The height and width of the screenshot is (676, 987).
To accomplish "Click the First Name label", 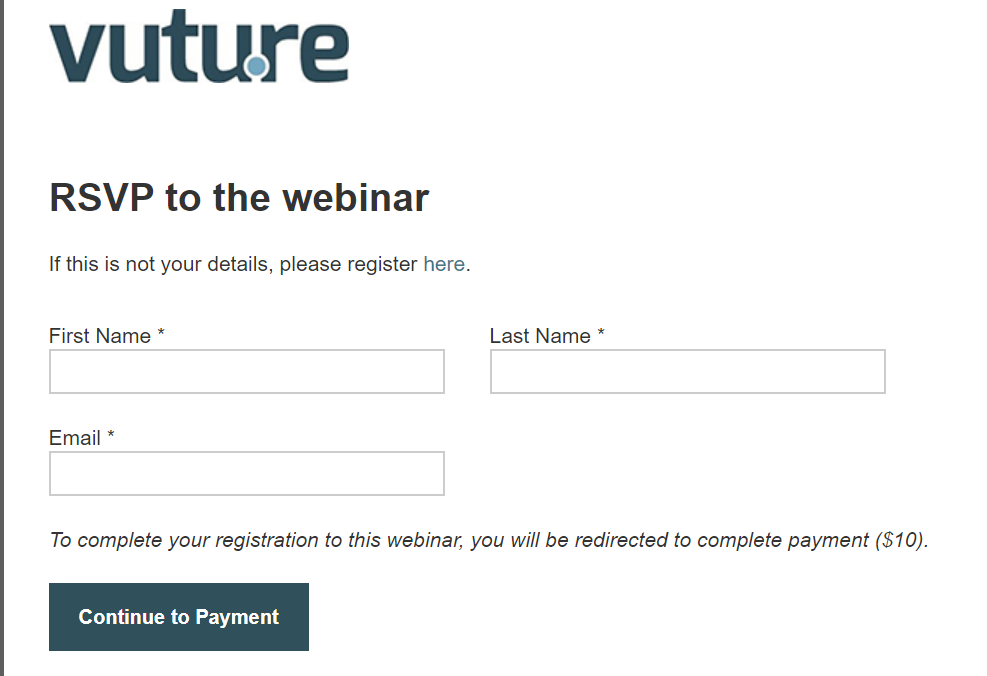I will (x=99, y=336).
